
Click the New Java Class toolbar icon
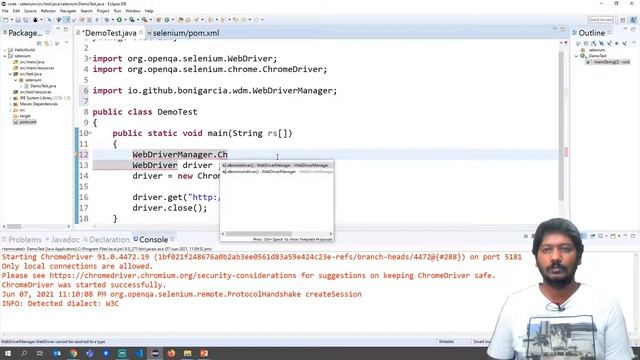point(167,20)
